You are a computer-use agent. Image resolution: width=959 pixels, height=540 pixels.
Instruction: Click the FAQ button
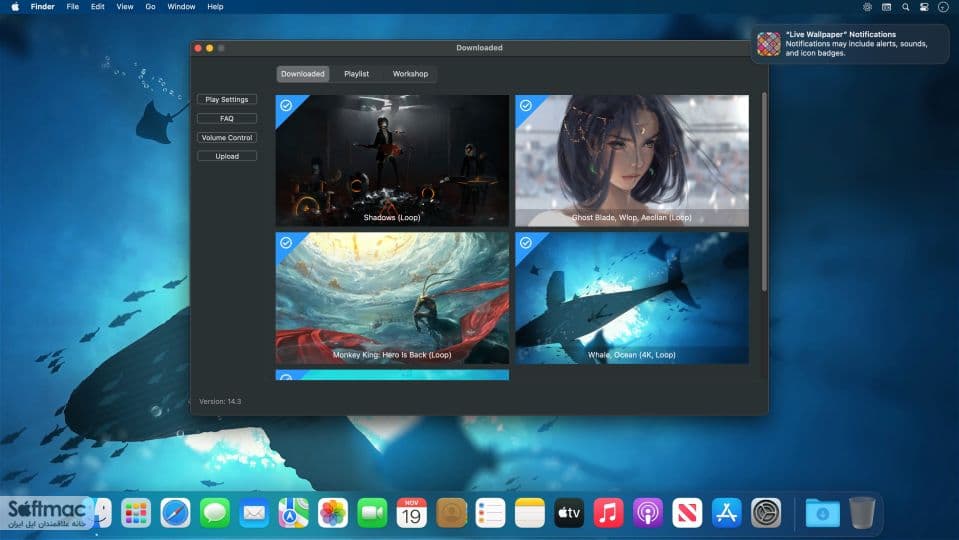tap(227, 119)
